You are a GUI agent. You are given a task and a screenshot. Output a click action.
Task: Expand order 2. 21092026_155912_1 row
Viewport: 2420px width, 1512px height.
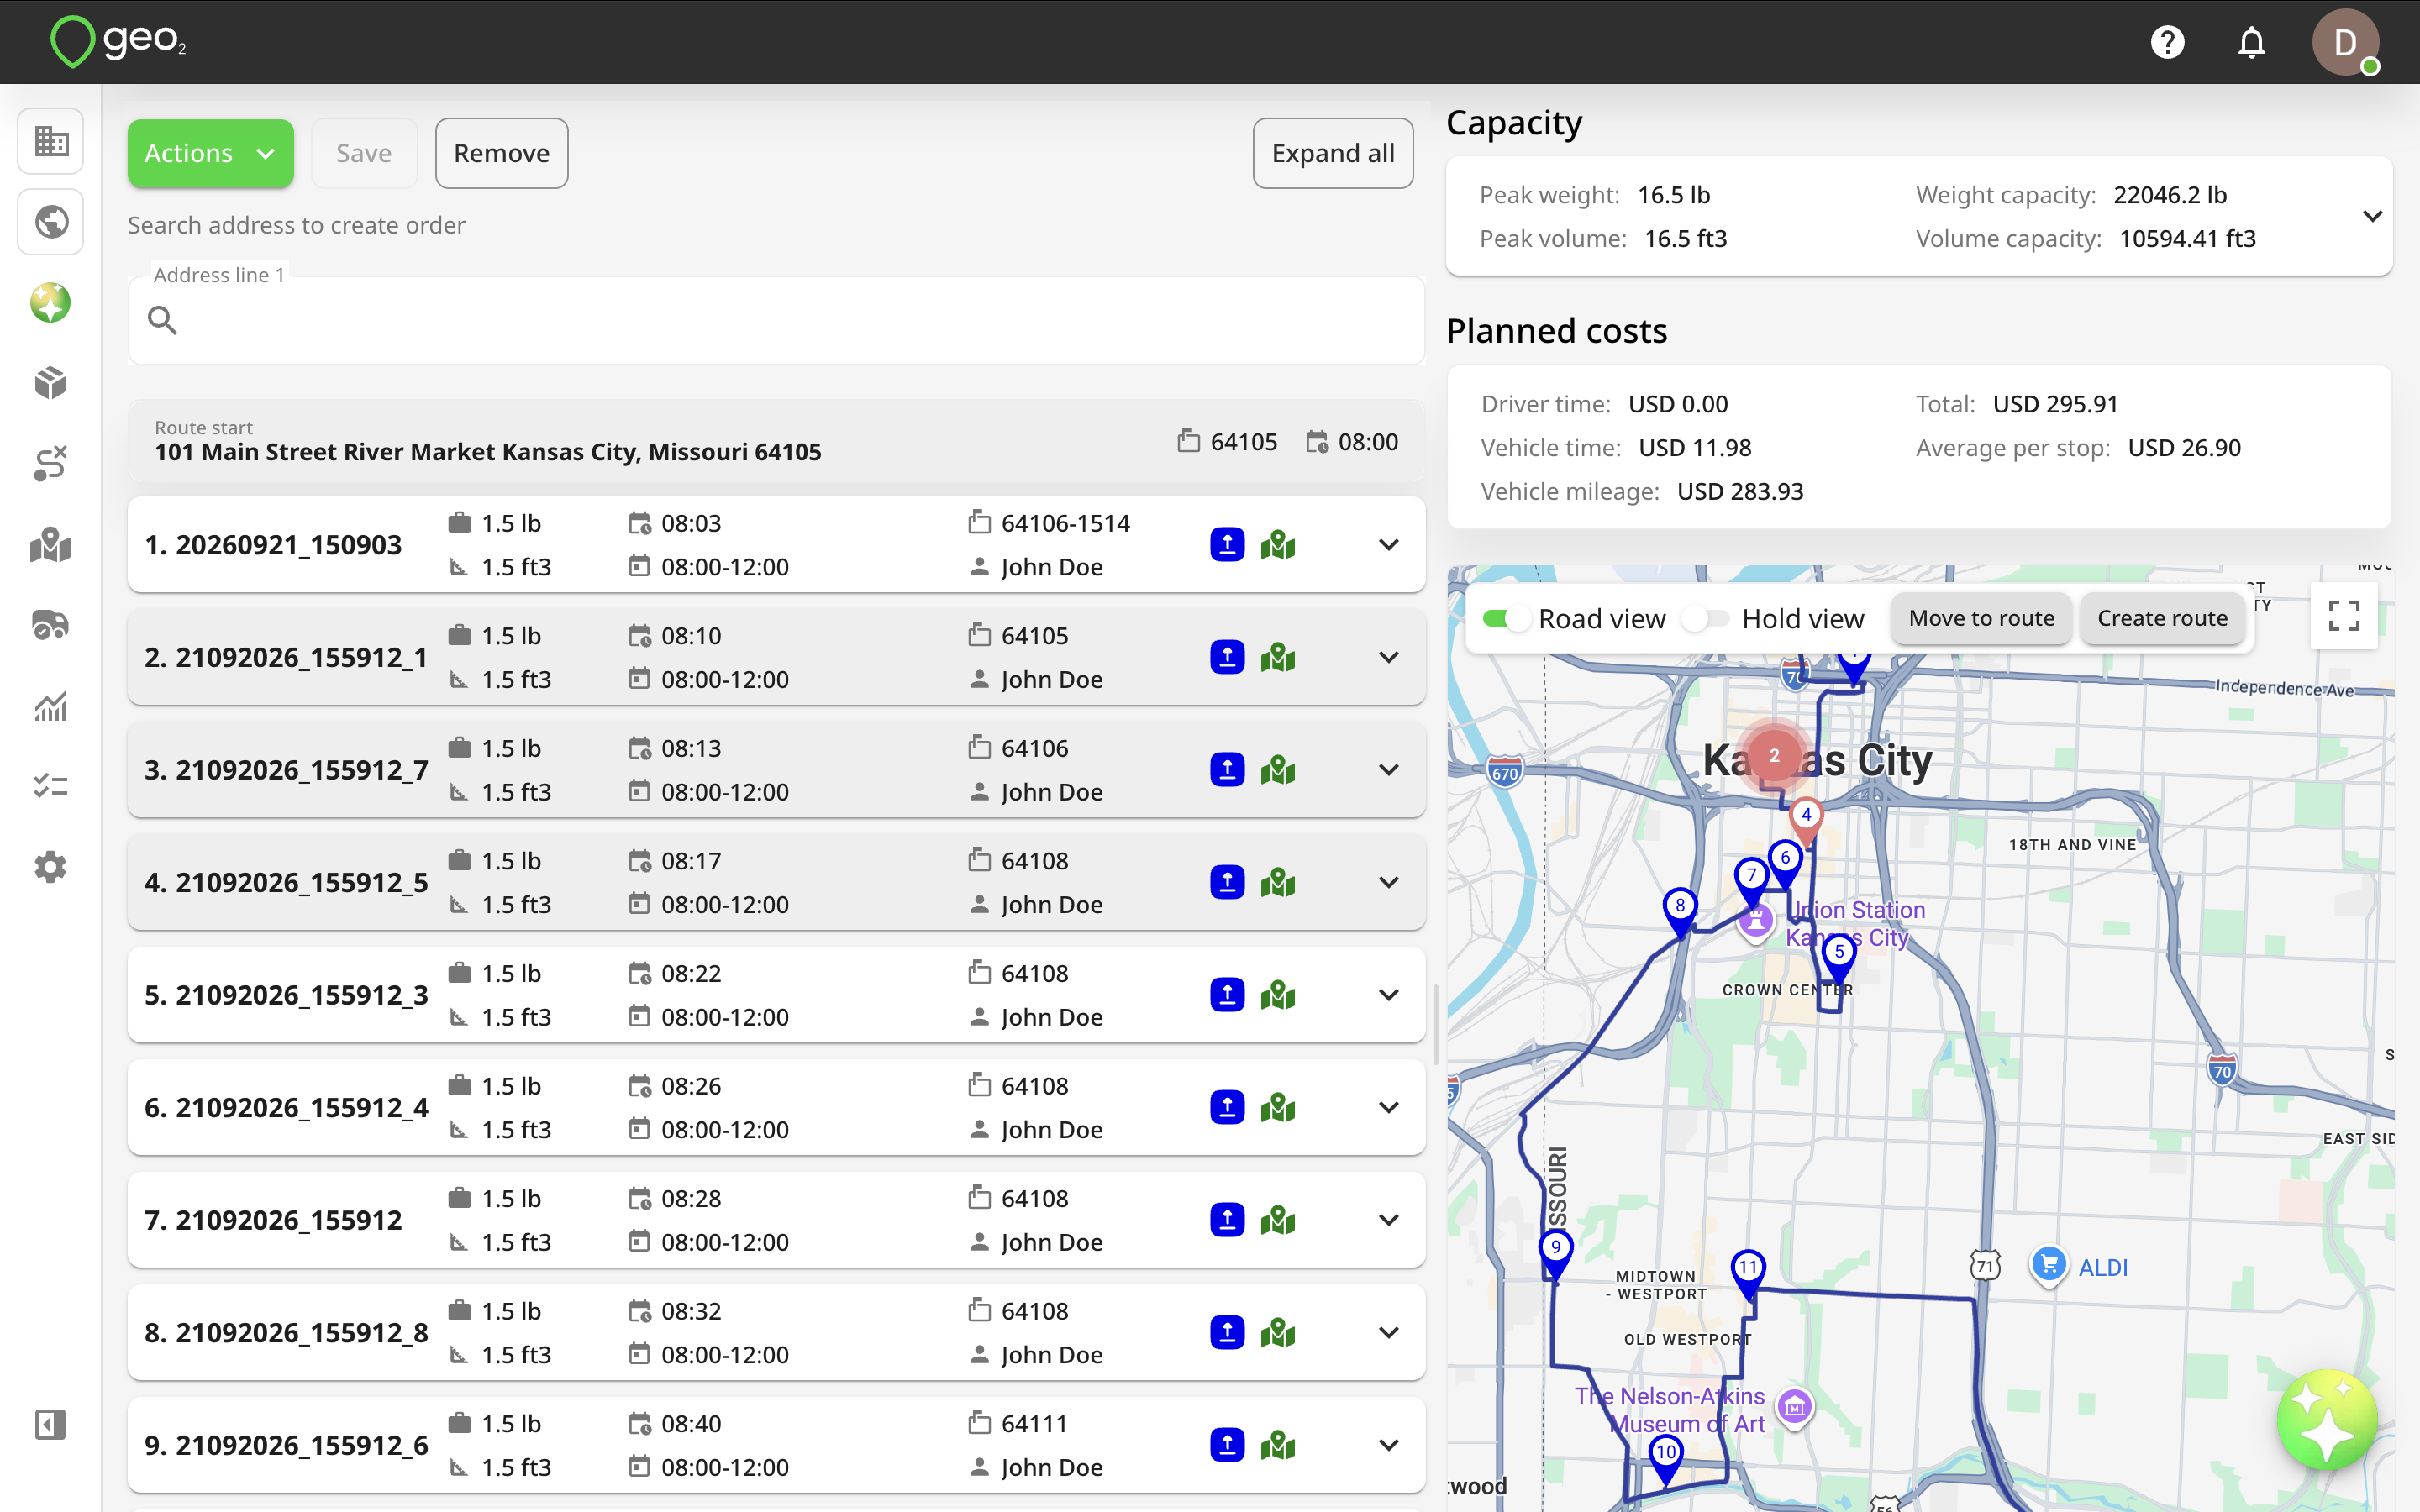[1389, 658]
